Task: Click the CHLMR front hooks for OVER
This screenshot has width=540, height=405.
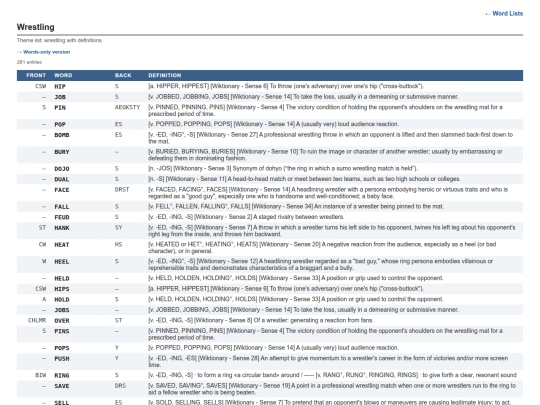Action: [x=37, y=321]
